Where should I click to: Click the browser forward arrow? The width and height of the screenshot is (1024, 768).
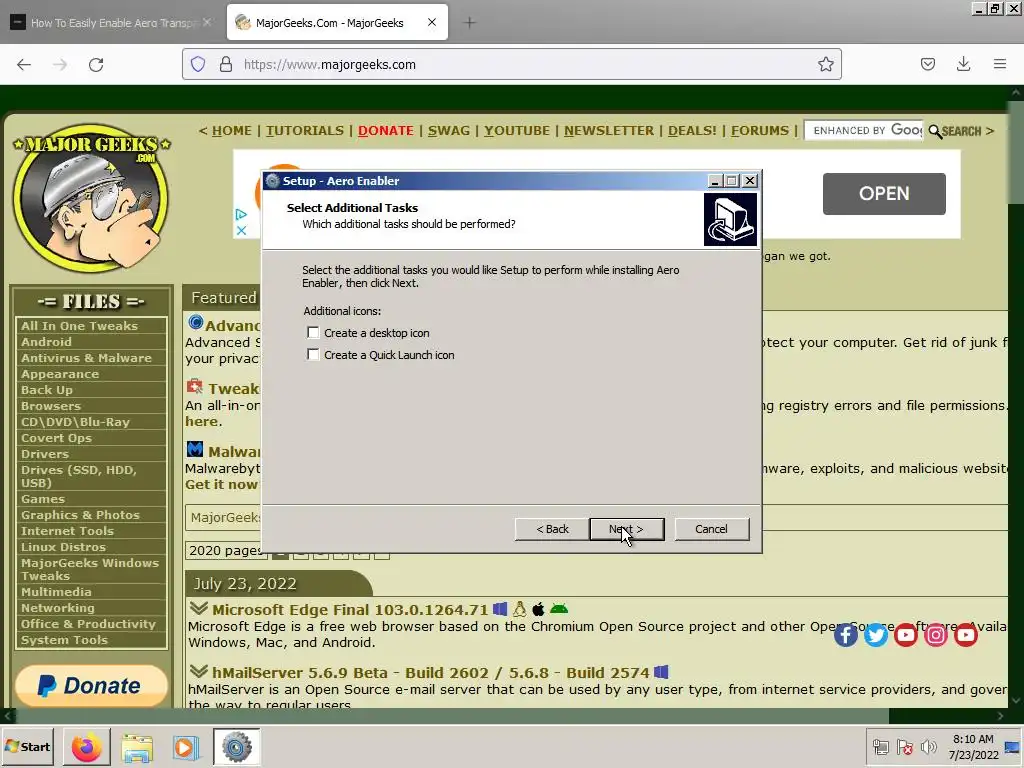click(60, 64)
